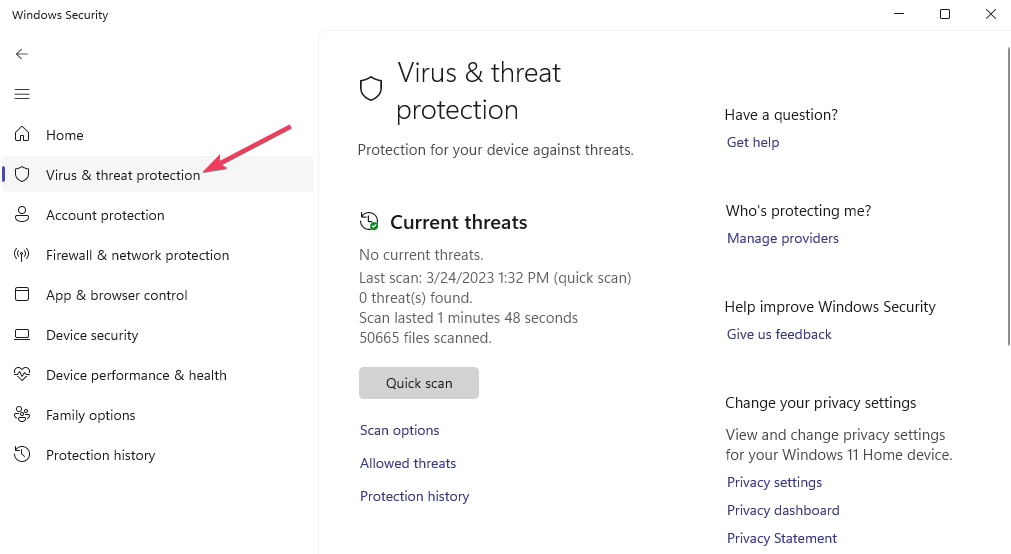Click the Home house icon

tap(22, 135)
